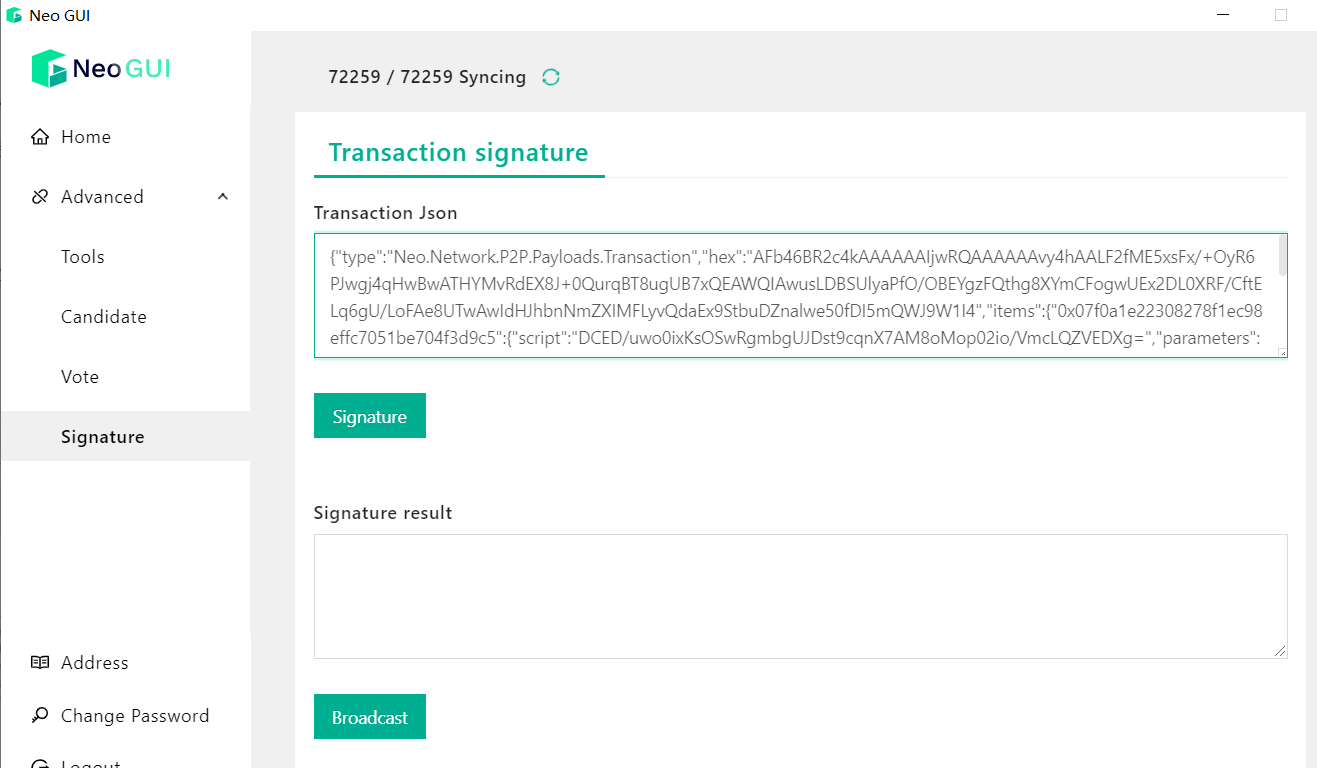Click inside the Transaction Json text box
The width and height of the screenshot is (1317, 768).
(795, 296)
